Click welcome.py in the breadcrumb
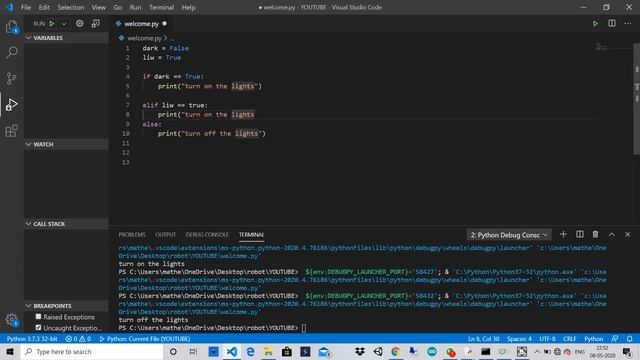The height and width of the screenshot is (360, 640). [x=144, y=38]
